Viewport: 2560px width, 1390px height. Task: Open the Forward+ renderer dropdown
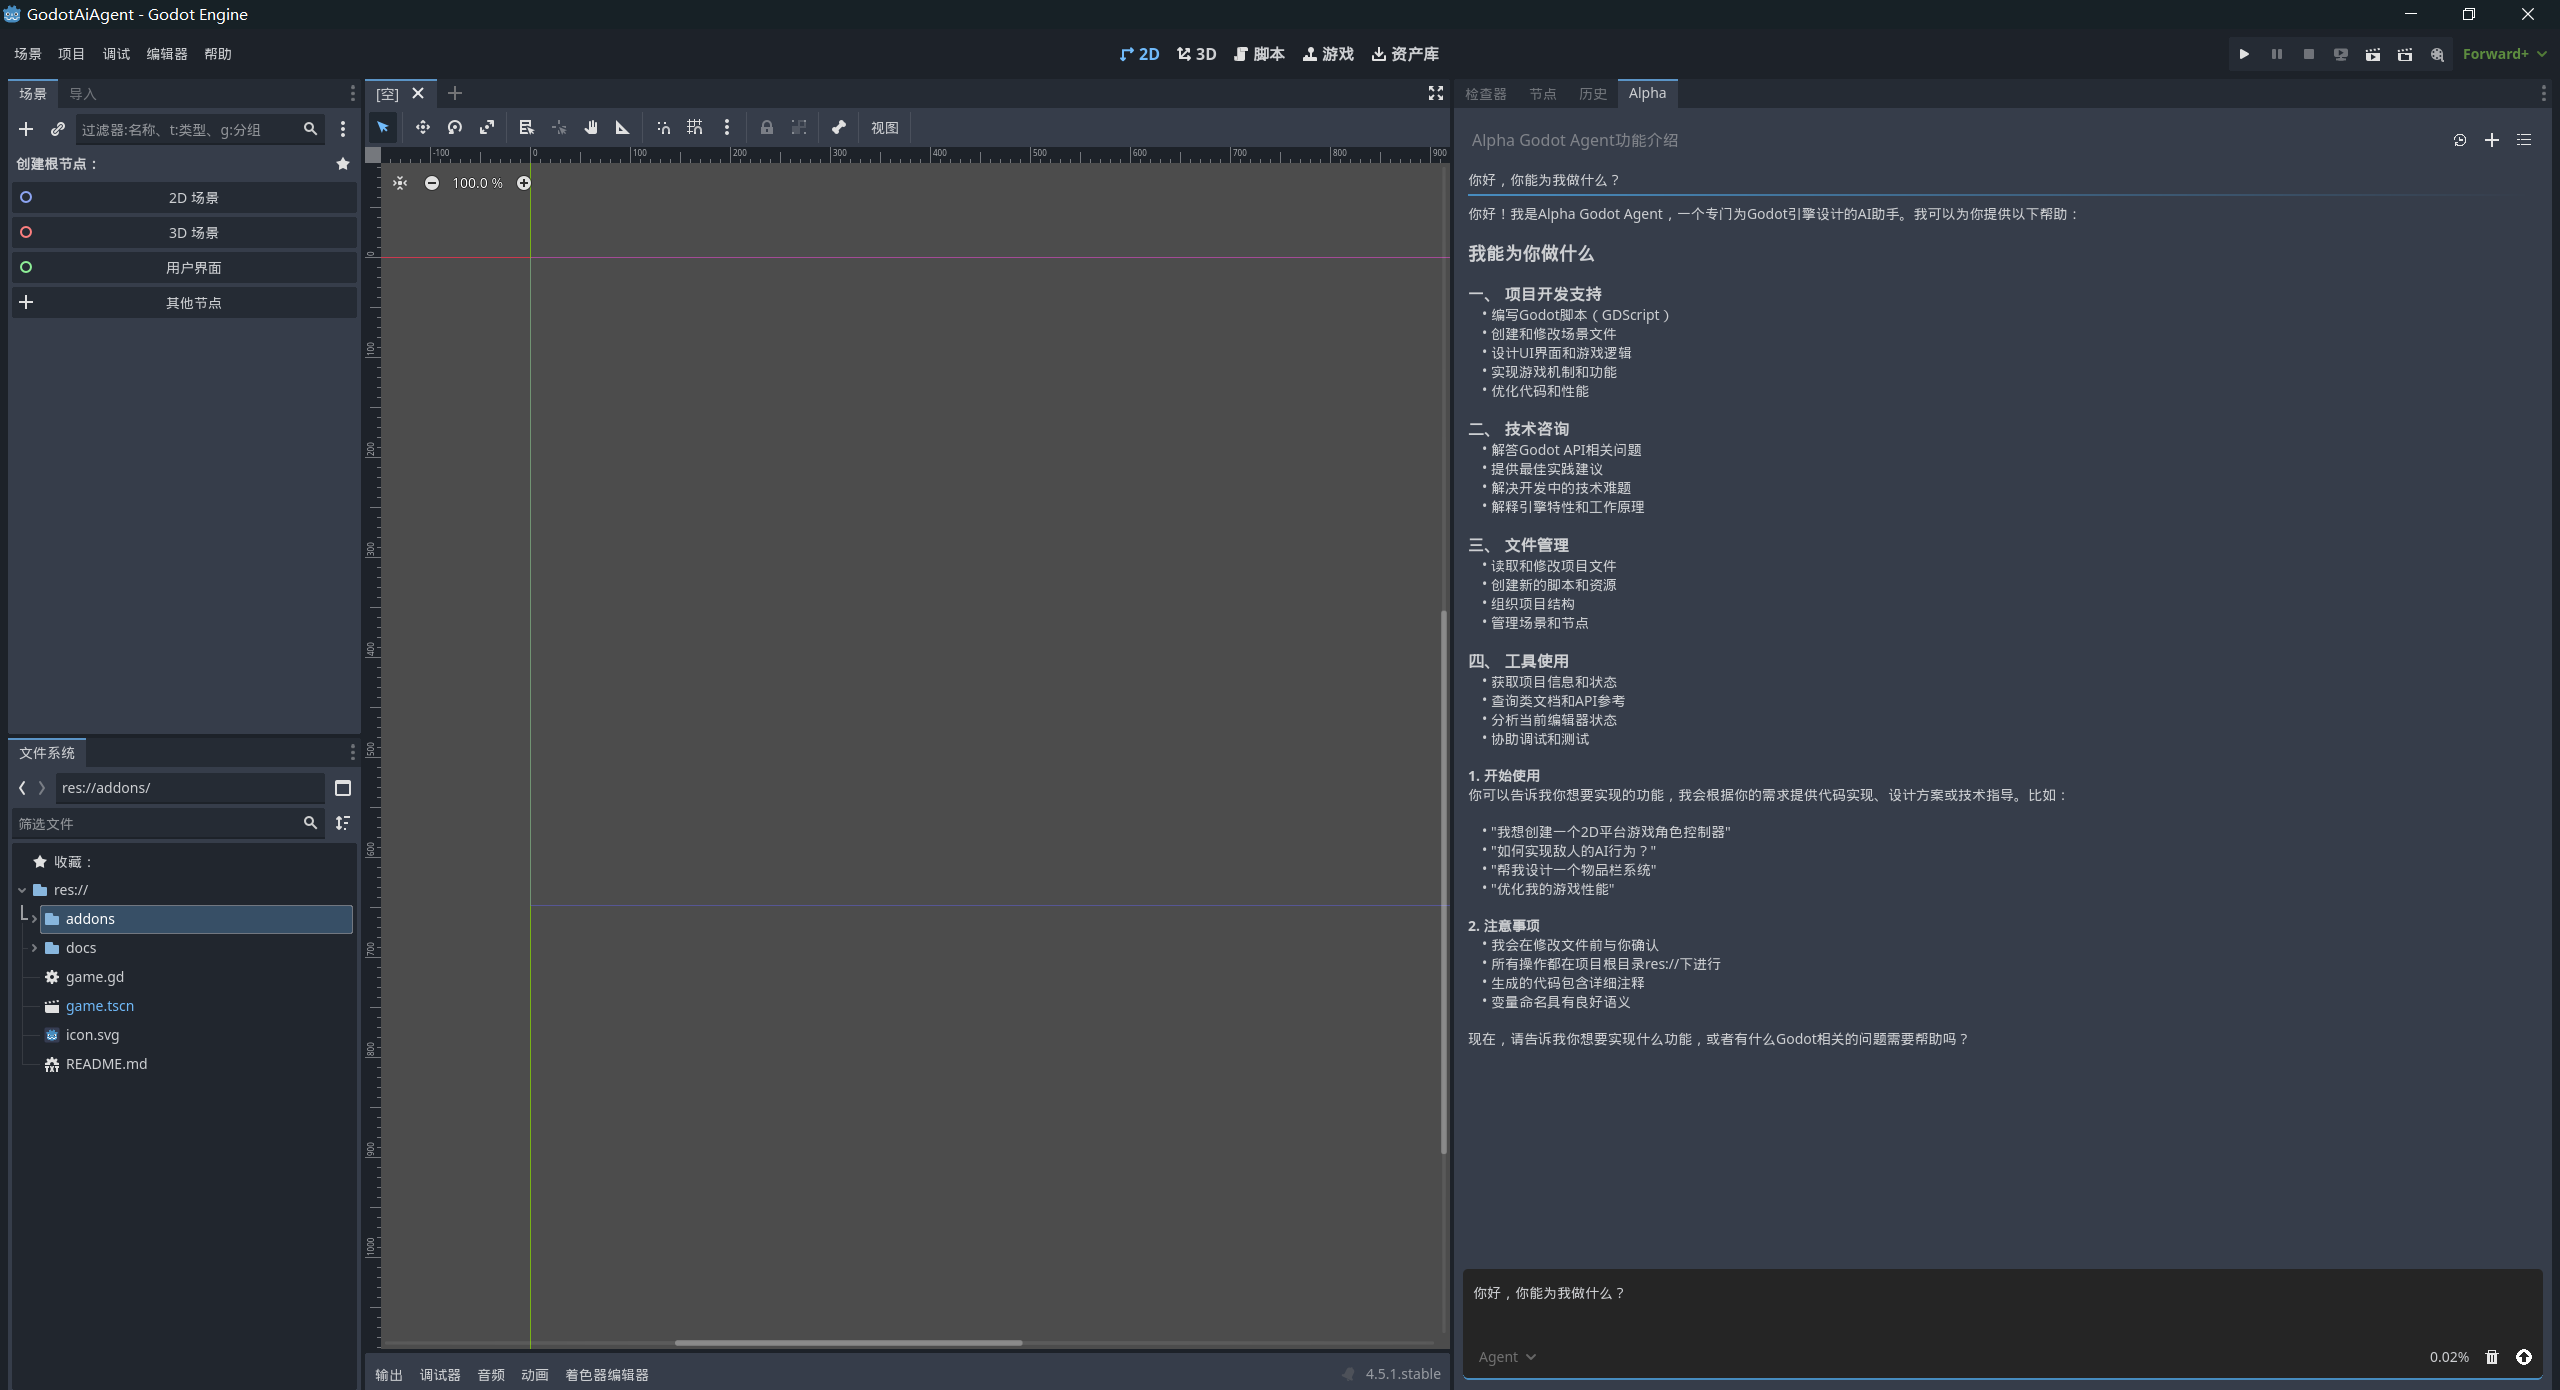click(x=2503, y=54)
